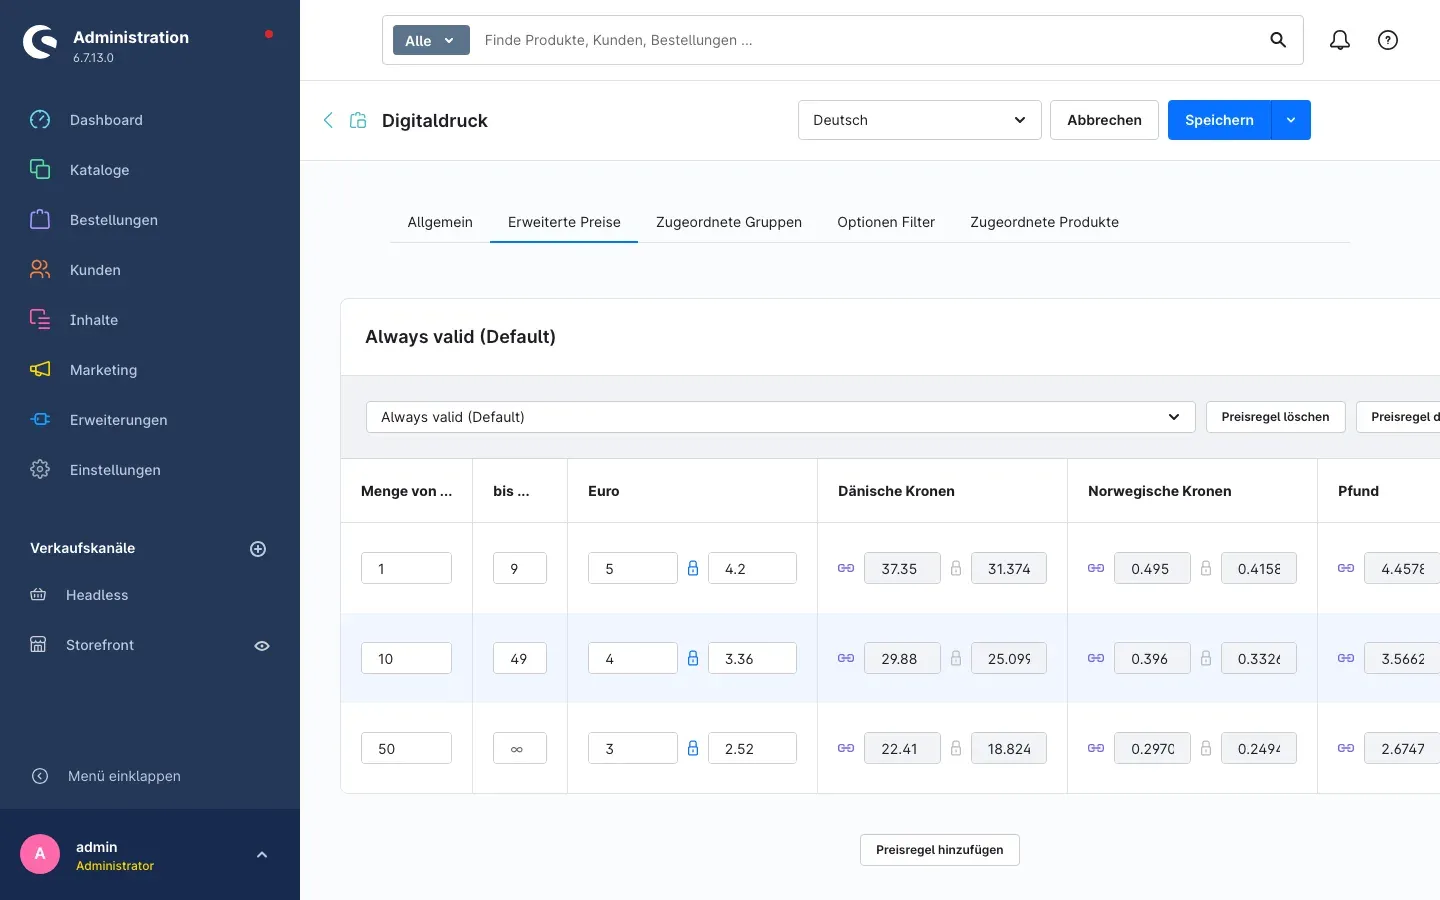The height and width of the screenshot is (900, 1440).
Task: Add a new Verkaufskanal via plus icon
Action: pyautogui.click(x=258, y=549)
